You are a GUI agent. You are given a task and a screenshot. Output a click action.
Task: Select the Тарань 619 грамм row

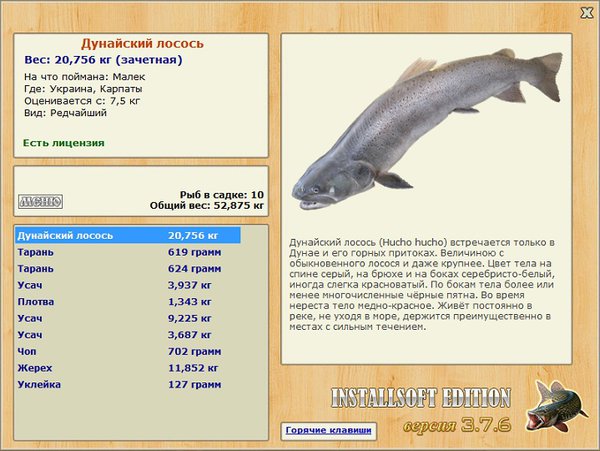128,252
